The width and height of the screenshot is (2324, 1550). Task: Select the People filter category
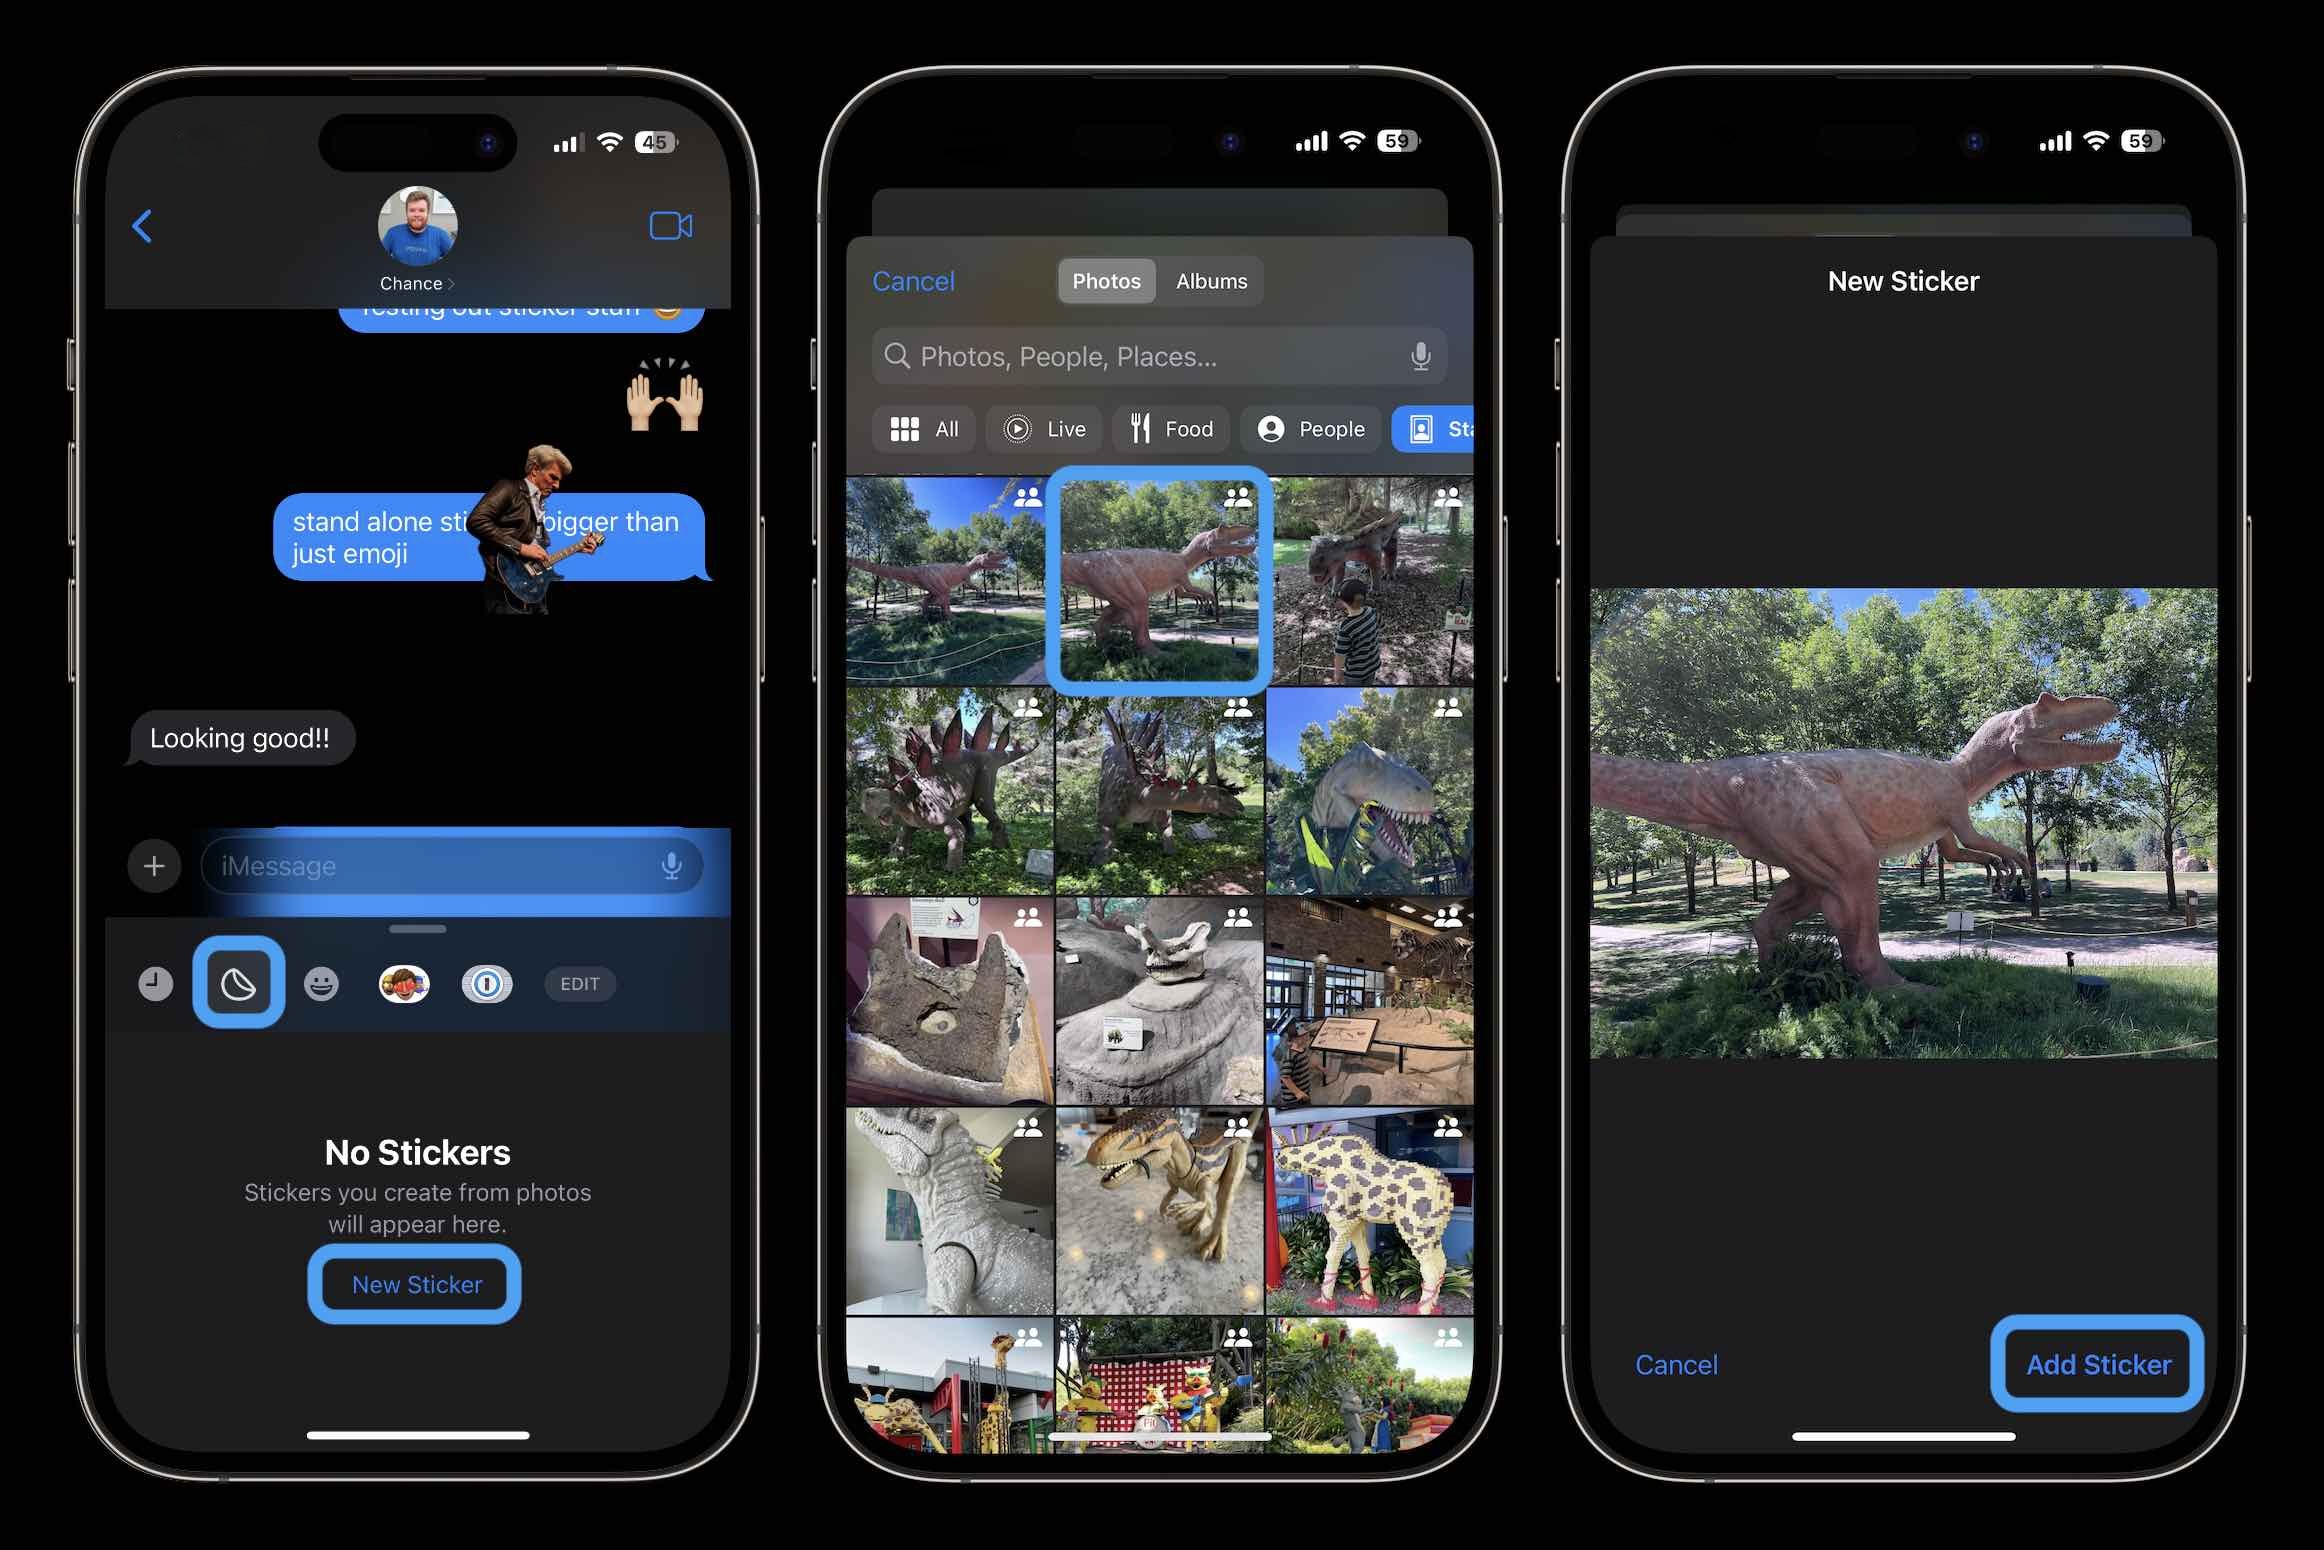[x=1311, y=427]
